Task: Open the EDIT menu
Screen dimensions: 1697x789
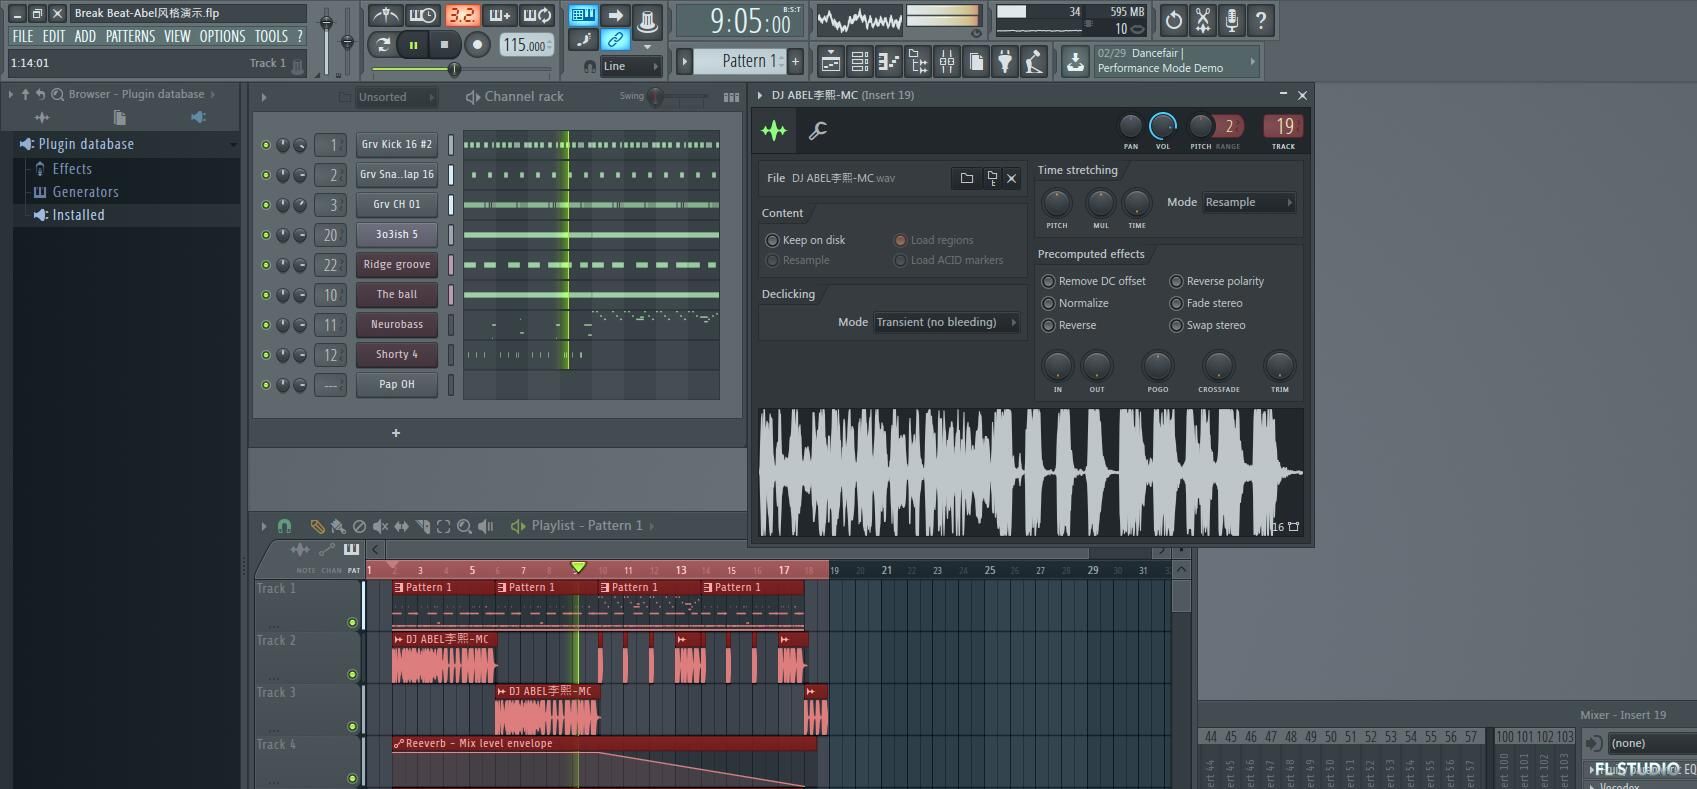Action: tap(54, 36)
